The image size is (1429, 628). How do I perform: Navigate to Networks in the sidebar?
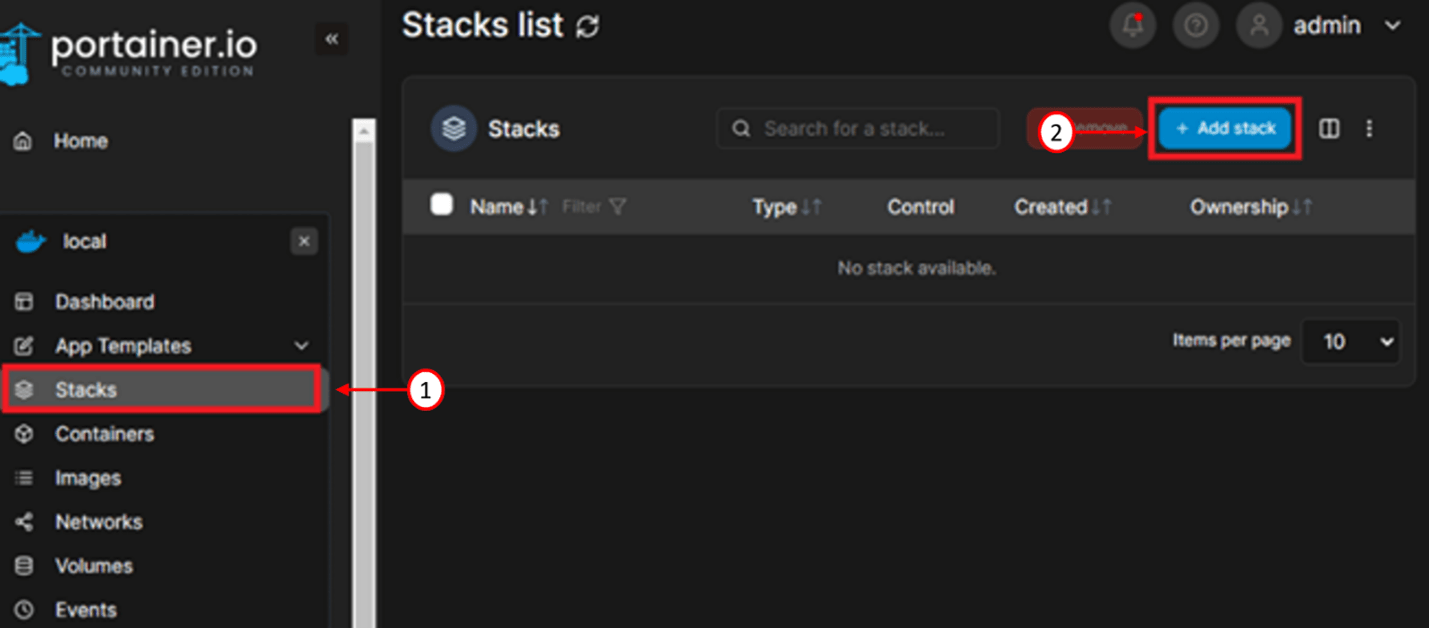tap(98, 522)
